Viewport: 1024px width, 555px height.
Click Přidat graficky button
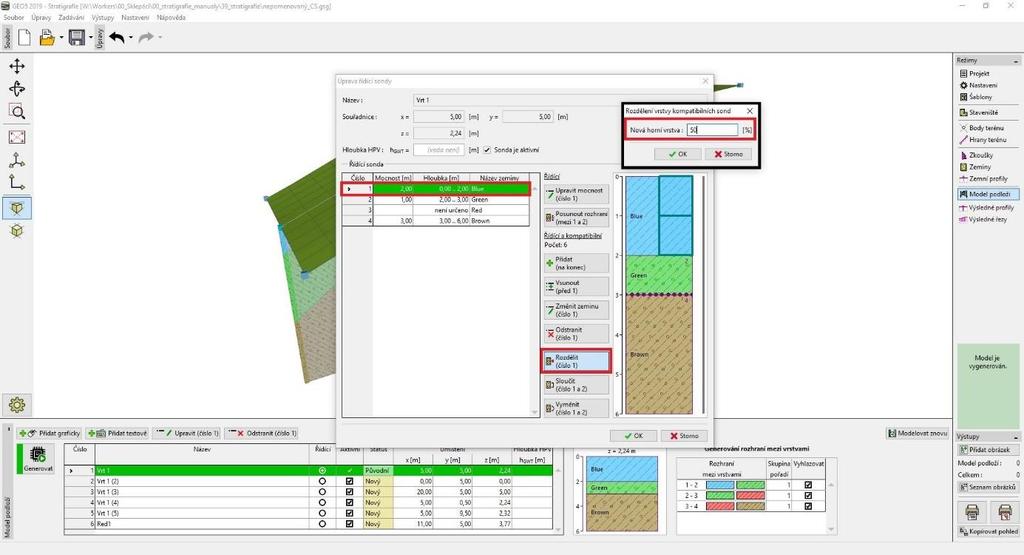[x=50, y=433]
